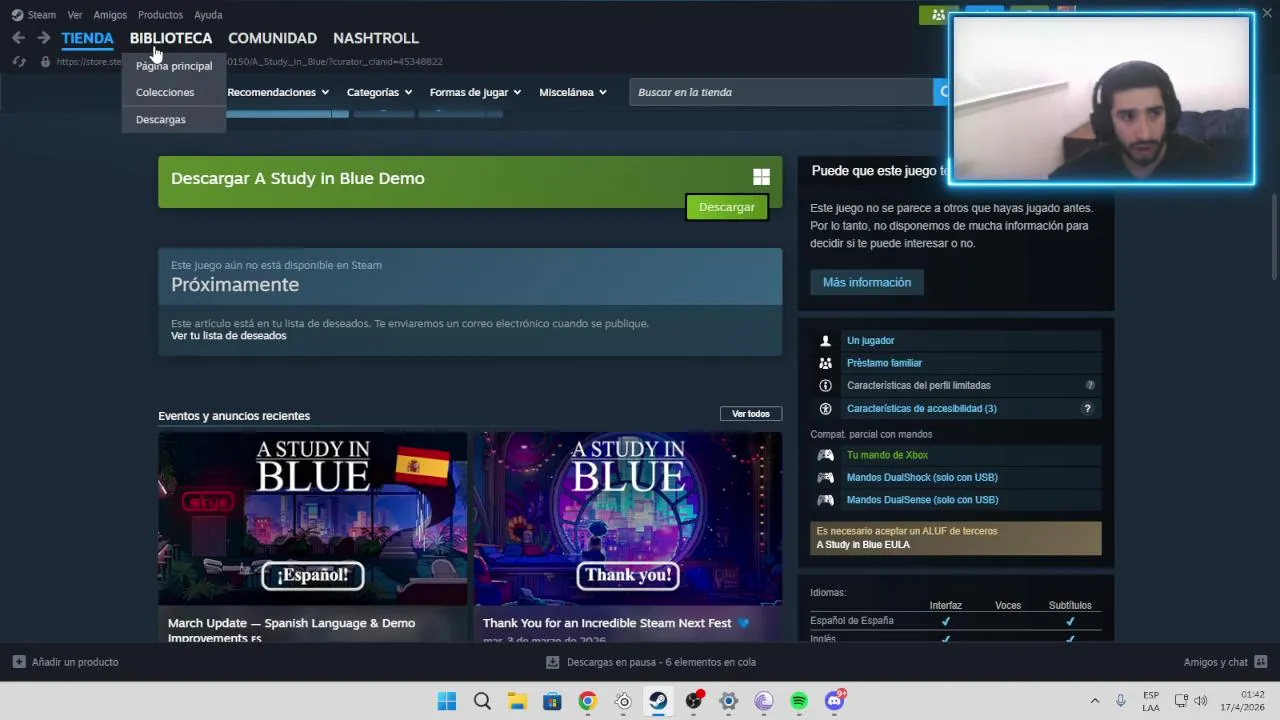Click the taskbar search magnifier
The width and height of the screenshot is (1280, 720).
(x=482, y=701)
